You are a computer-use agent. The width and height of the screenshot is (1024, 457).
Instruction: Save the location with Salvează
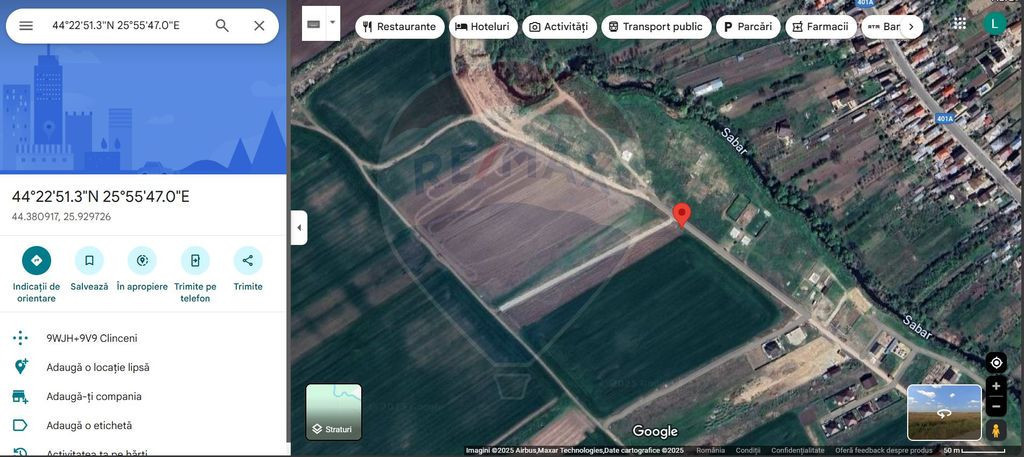tap(89, 261)
